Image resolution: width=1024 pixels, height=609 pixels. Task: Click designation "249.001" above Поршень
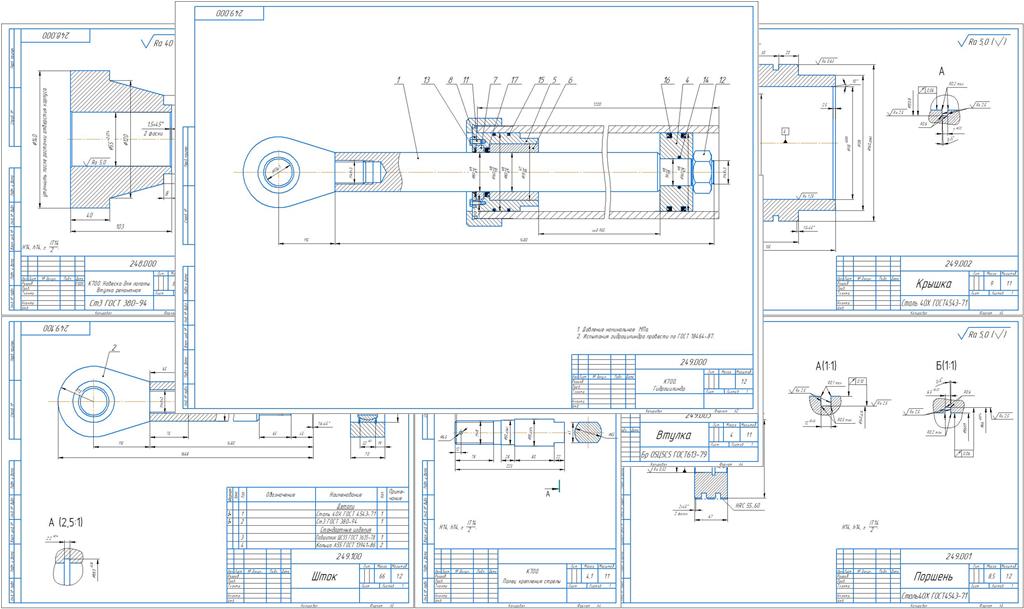pyautogui.click(x=958, y=556)
